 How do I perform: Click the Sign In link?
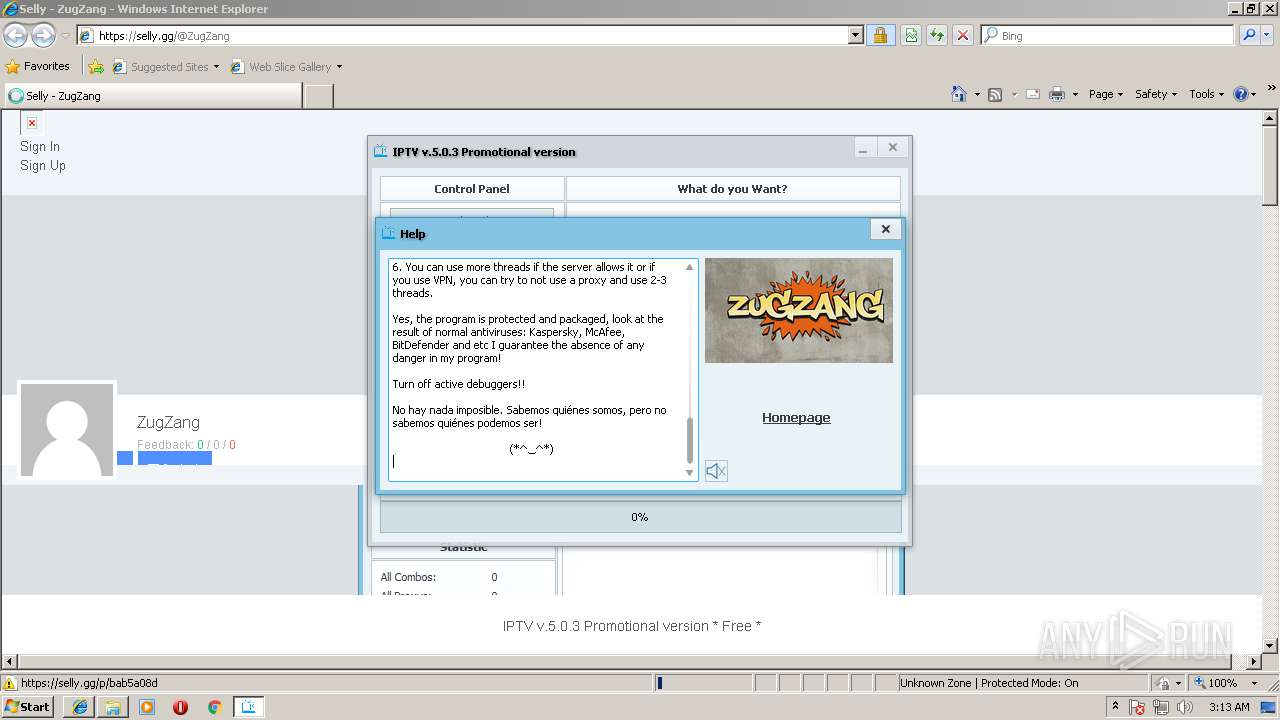click(x=40, y=146)
